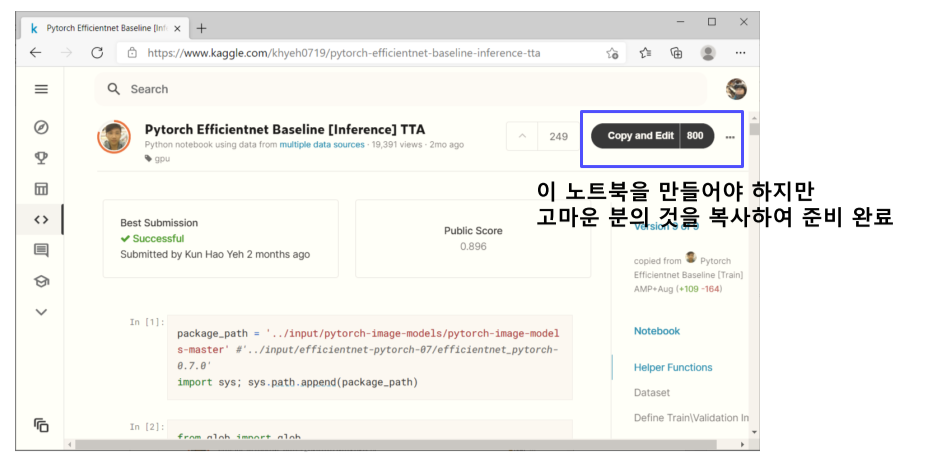
Task: Reload the page with the refresh icon
Action: 97,53
